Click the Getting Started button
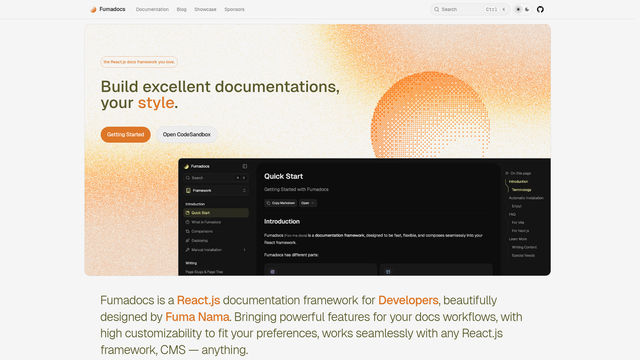Screen dimensions: 640x360 click(x=125, y=134)
